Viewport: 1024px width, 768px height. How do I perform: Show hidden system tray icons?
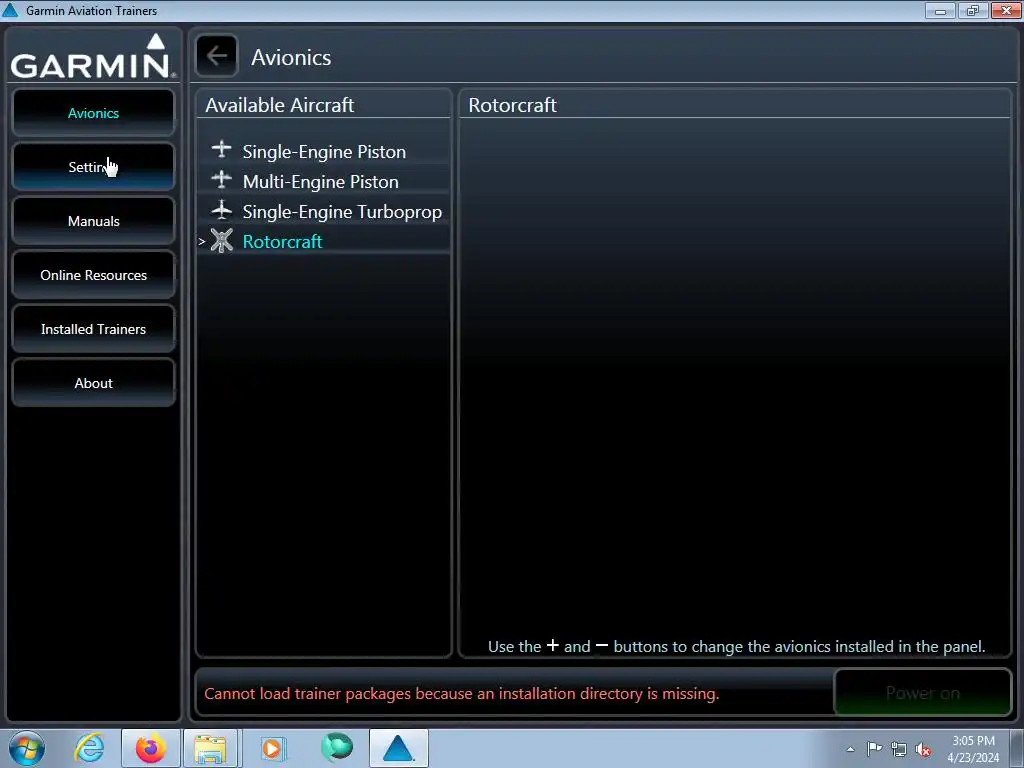850,749
